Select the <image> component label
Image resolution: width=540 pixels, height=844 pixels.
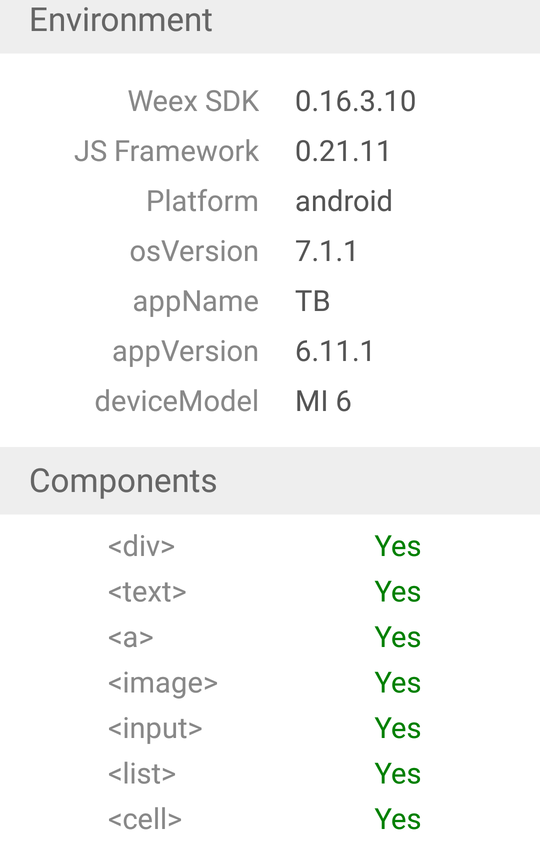coord(163,683)
